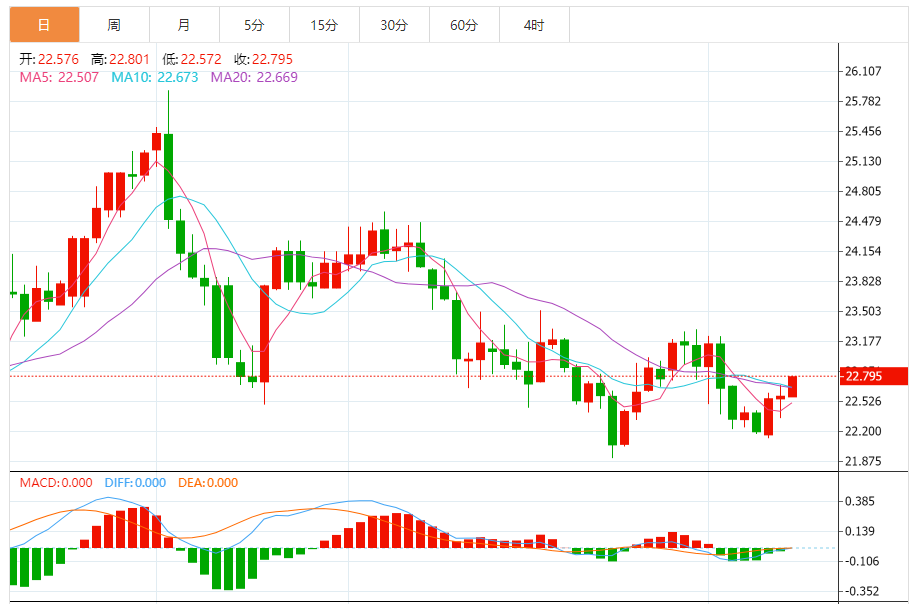Click the latest red candlestick at chart's right edge
The image size is (914, 604).
coord(792,387)
